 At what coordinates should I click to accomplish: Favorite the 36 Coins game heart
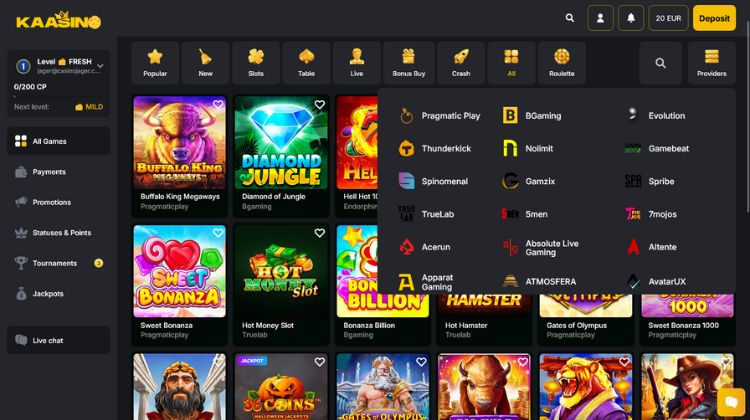[x=320, y=362]
